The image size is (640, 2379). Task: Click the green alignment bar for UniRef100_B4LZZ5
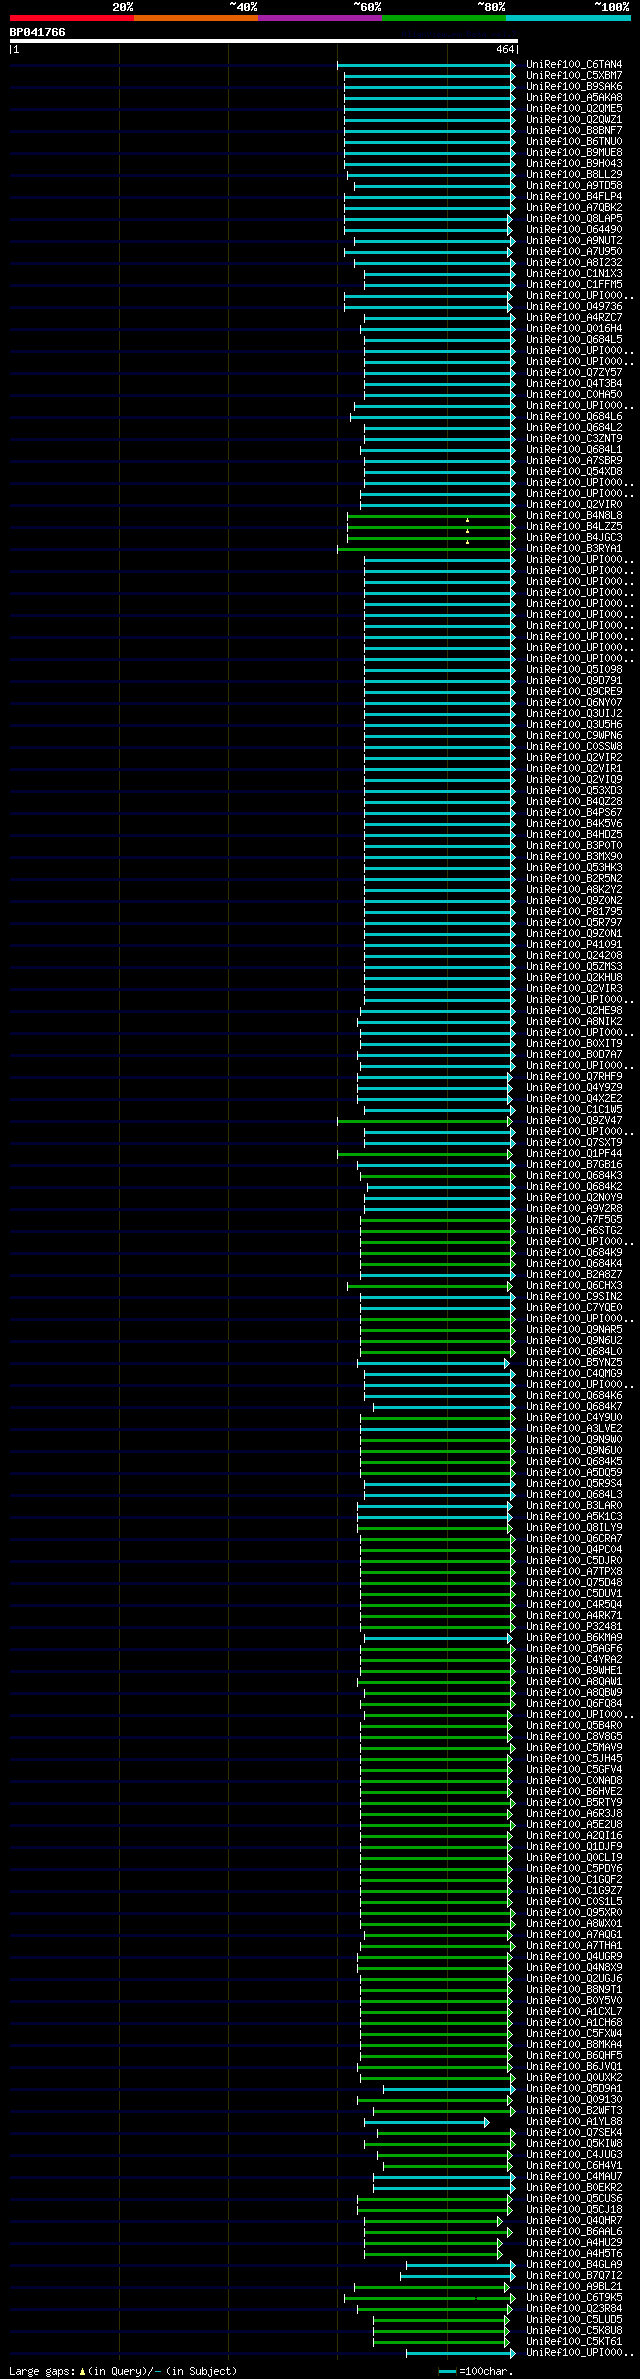coord(431,527)
